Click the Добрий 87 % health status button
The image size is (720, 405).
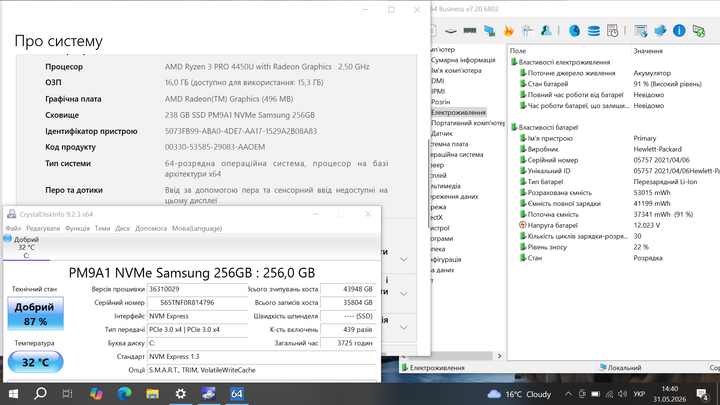click(35, 314)
